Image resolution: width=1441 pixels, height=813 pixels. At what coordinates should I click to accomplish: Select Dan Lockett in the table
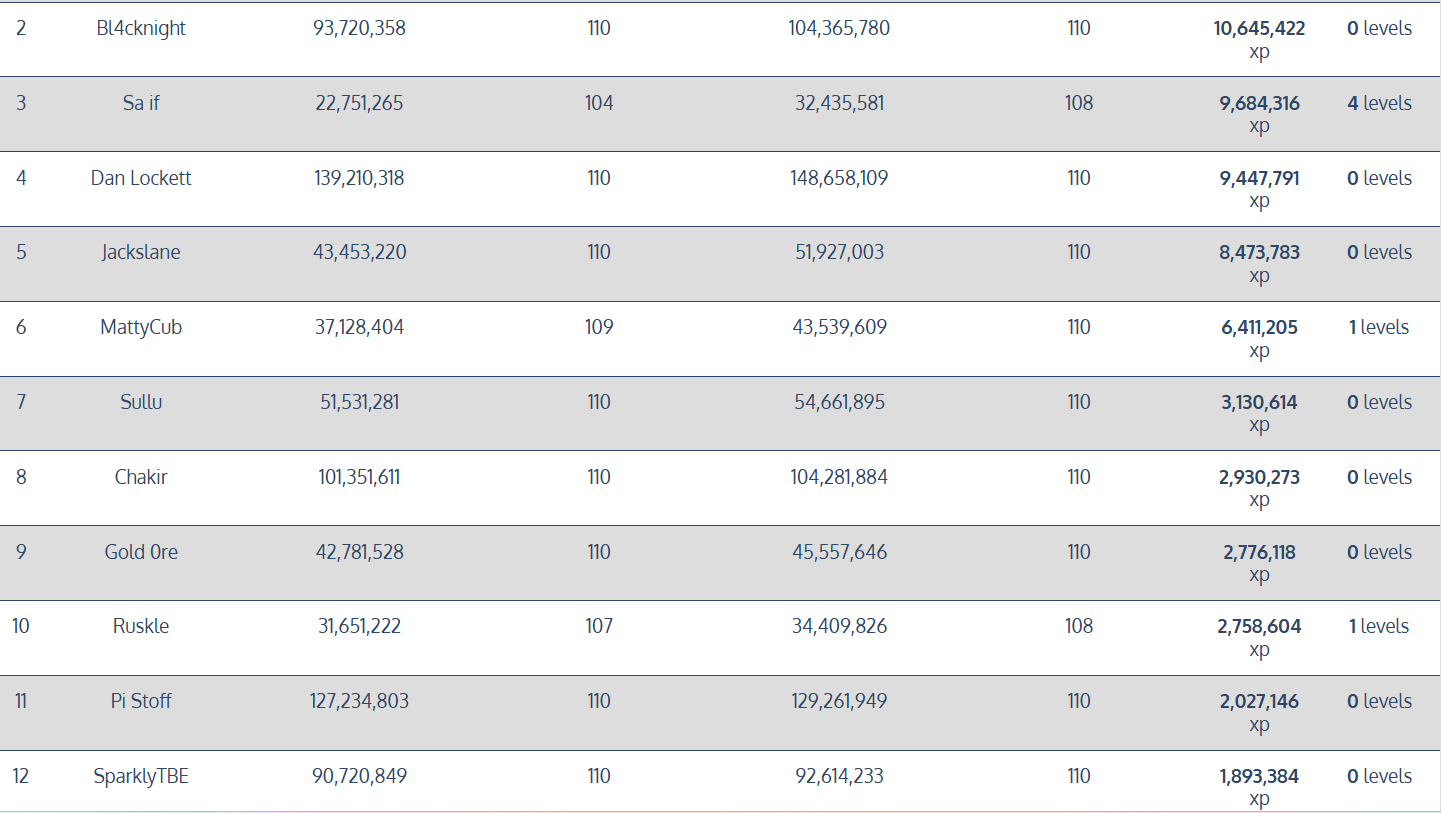pos(141,178)
